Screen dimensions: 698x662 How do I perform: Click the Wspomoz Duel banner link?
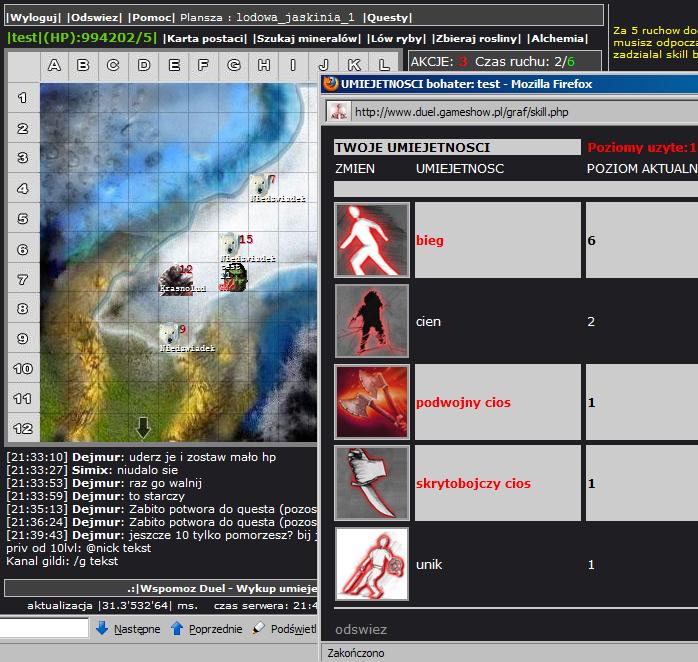point(222,588)
